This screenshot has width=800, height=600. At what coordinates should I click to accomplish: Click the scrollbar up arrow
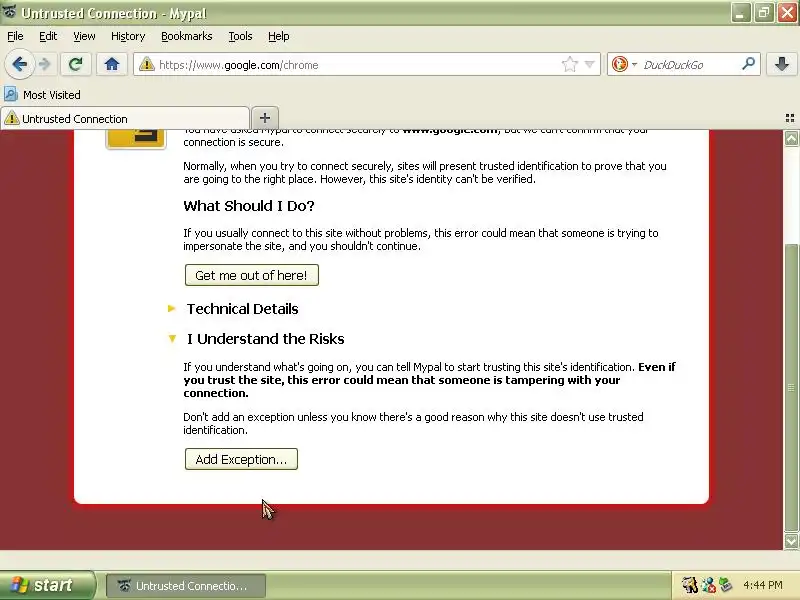tap(791, 138)
